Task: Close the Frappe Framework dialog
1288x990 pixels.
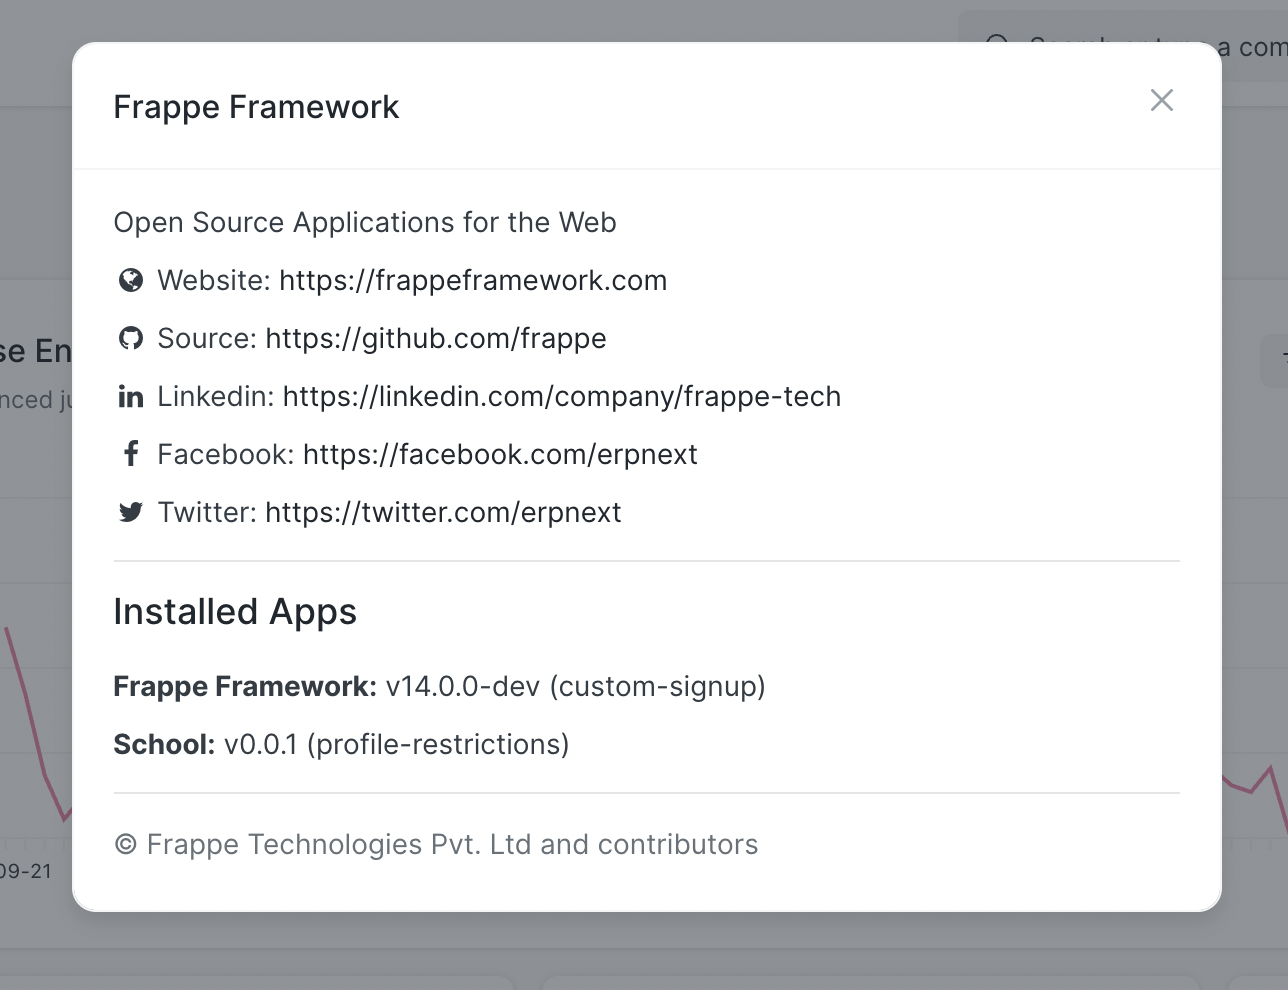Action: tap(1161, 100)
